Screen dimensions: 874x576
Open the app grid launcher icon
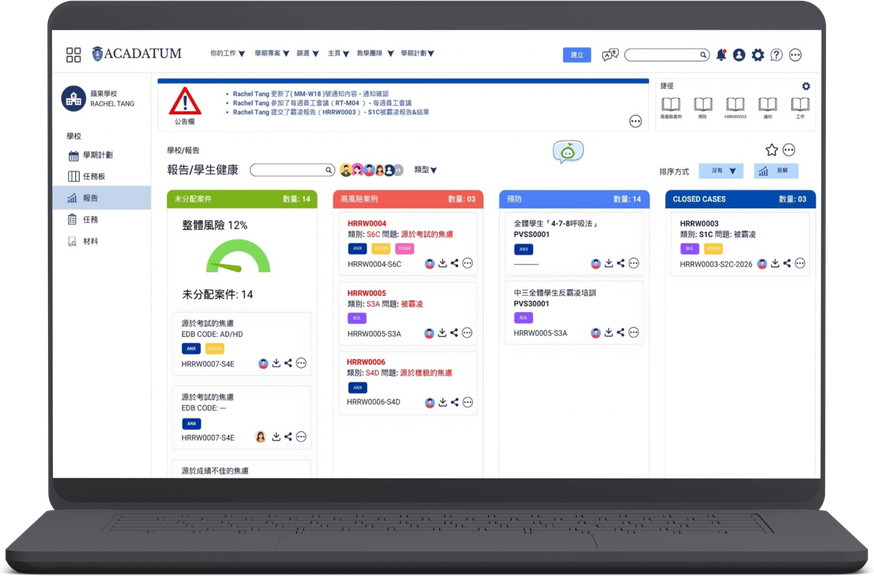click(x=73, y=54)
